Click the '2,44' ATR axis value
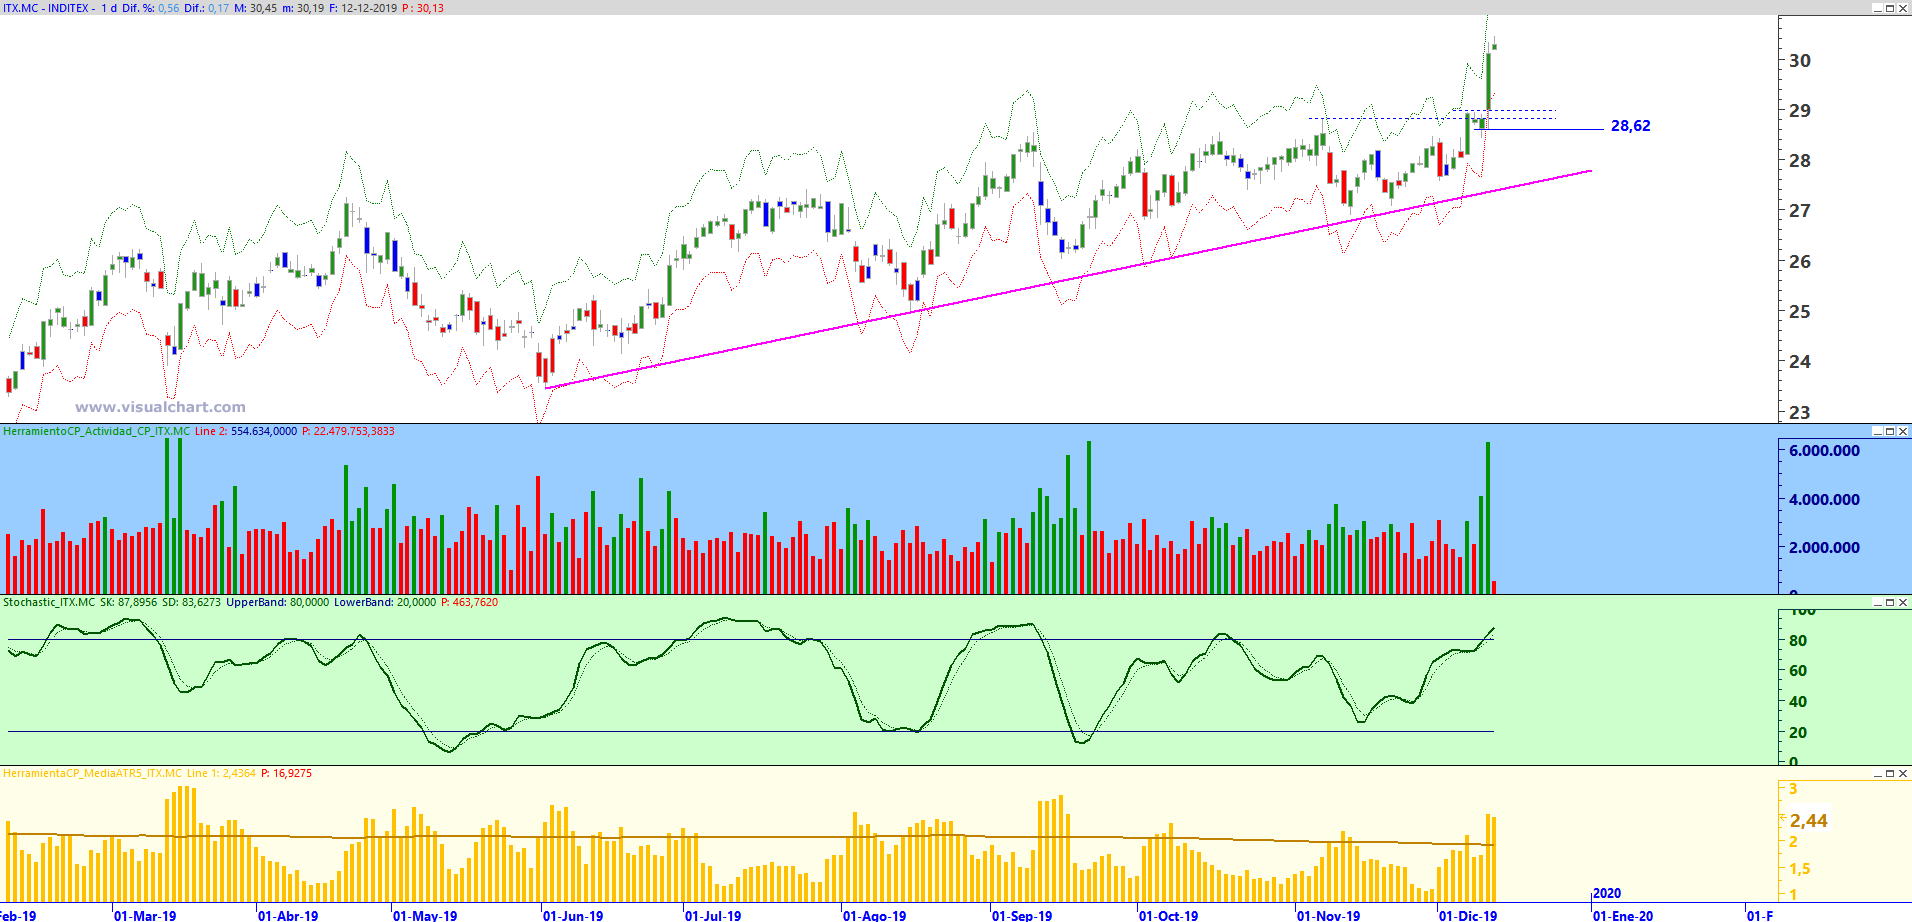 (x=1809, y=821)
